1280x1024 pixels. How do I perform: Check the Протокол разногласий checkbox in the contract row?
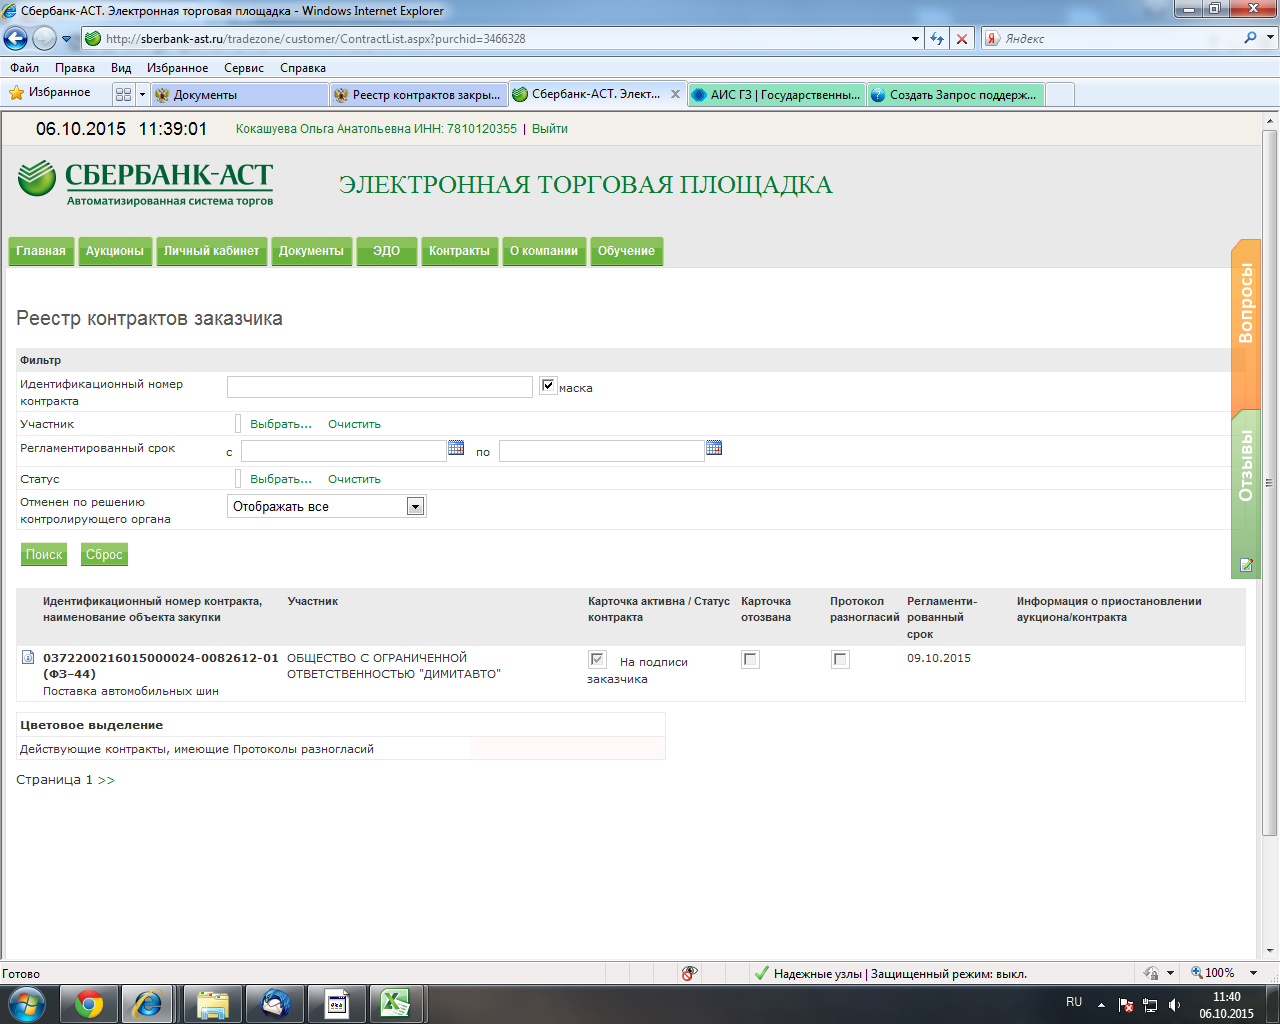click(840, 659)
